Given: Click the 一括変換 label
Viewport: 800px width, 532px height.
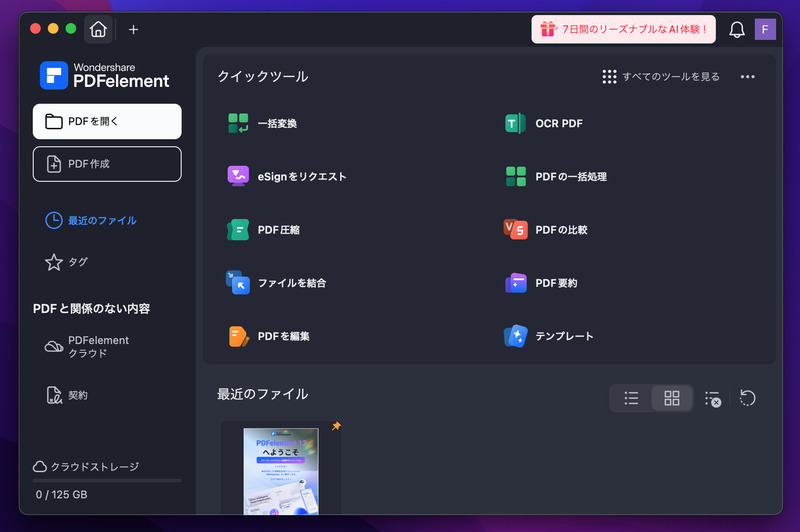Looking at the screenshot, I should pos(277,123).
